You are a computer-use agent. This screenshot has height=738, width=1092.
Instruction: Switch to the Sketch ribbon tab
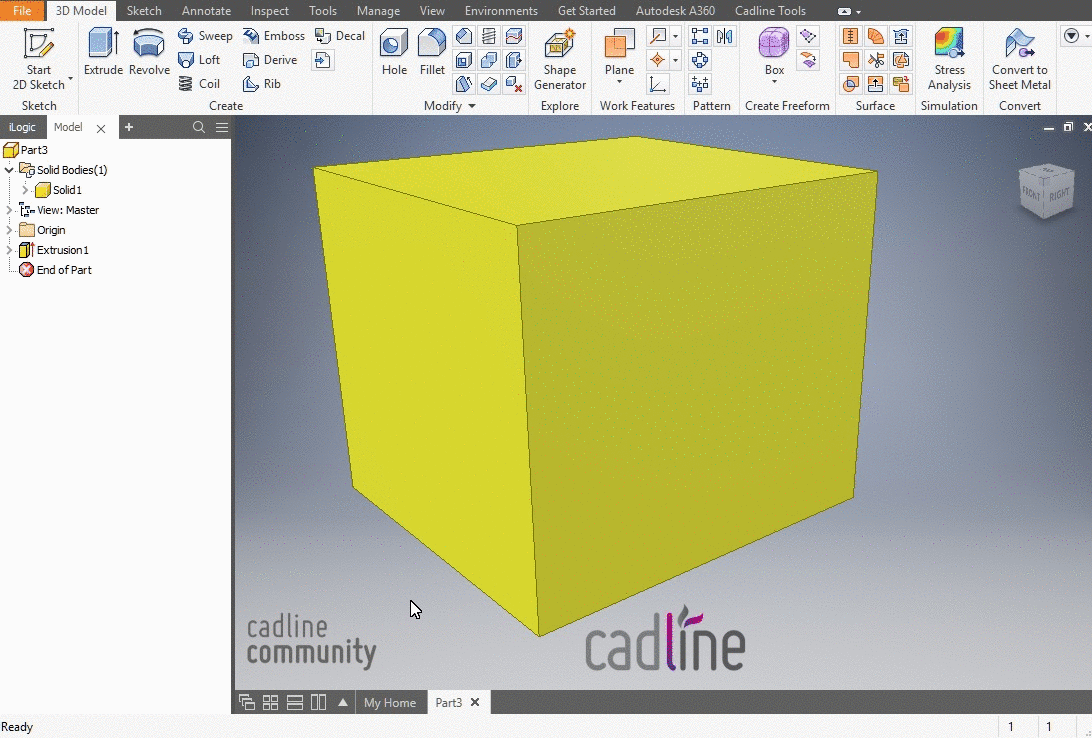coord(144,10)
